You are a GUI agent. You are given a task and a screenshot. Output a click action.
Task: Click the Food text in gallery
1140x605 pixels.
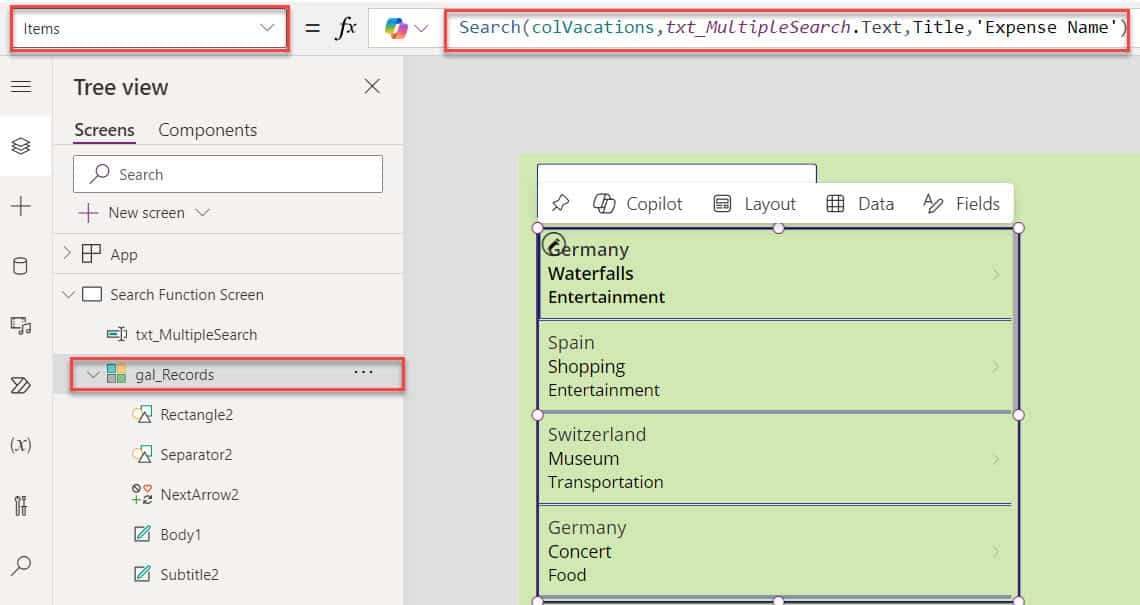(567, 575)
